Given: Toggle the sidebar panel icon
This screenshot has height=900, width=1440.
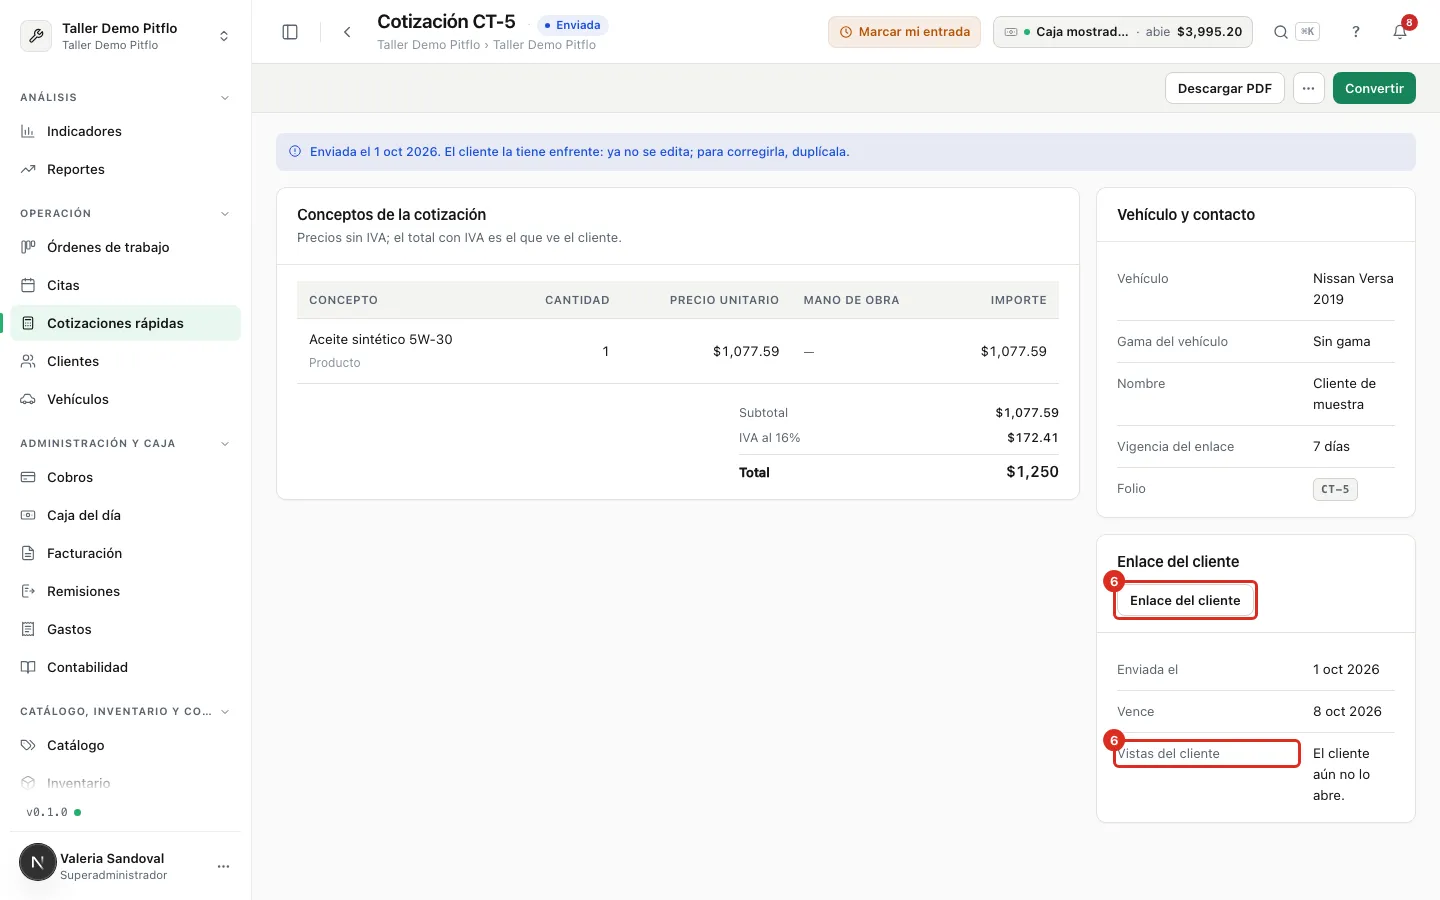Looking at the screenshot, I should click(290, 32).
